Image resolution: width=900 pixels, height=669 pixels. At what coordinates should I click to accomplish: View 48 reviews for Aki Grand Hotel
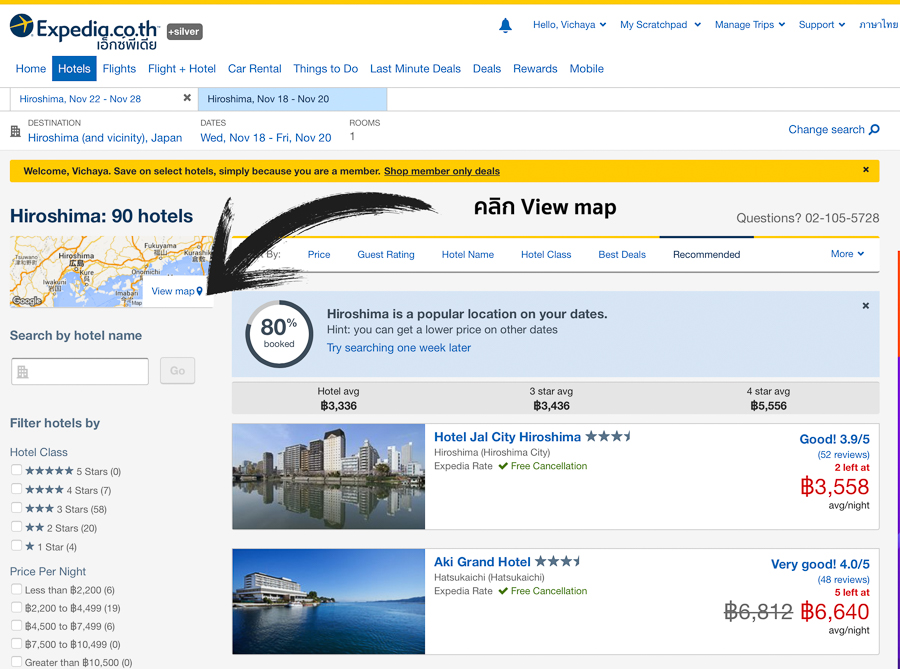843,579
